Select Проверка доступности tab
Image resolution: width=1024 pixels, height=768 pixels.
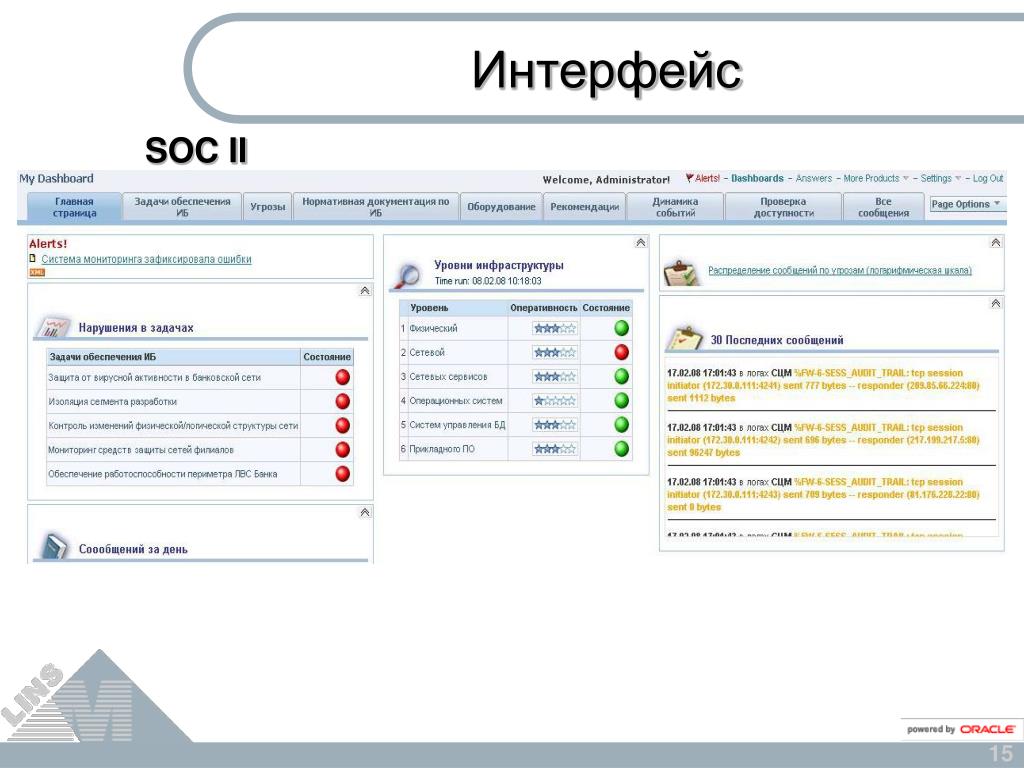click(x=783, y=207)
